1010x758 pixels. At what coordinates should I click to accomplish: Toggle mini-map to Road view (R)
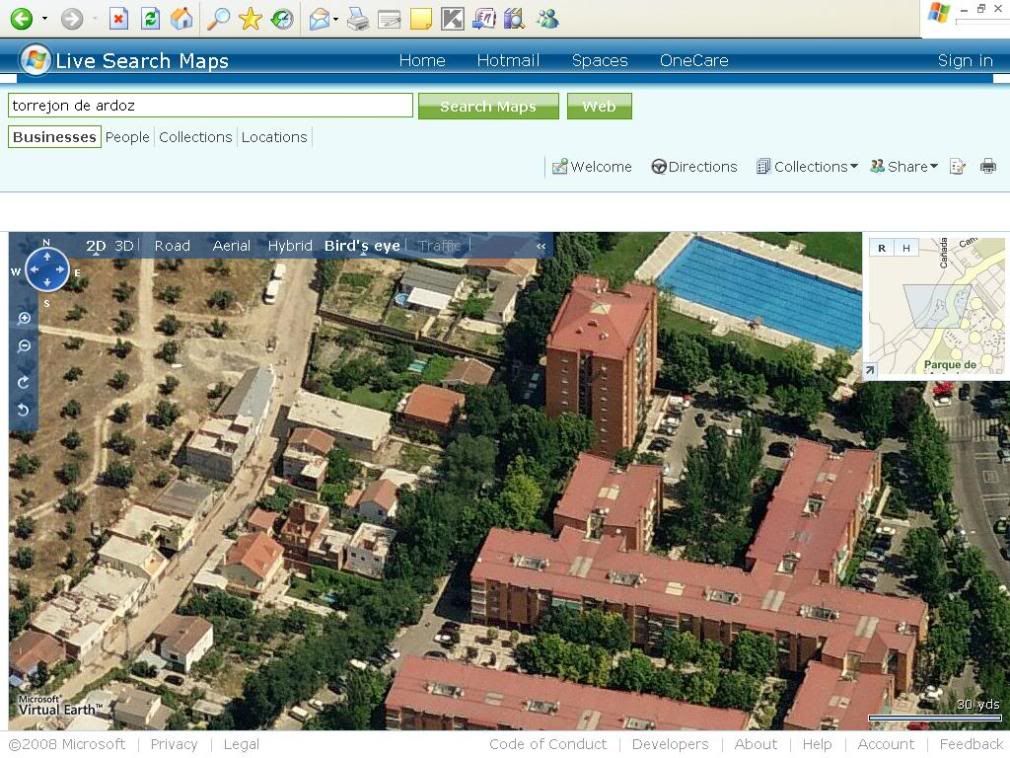click(882, 248)
